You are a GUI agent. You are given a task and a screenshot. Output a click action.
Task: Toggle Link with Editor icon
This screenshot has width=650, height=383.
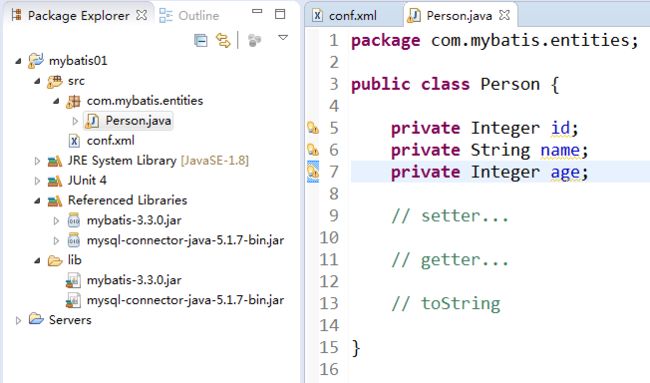pyautogui.click(x=223, y=40)
